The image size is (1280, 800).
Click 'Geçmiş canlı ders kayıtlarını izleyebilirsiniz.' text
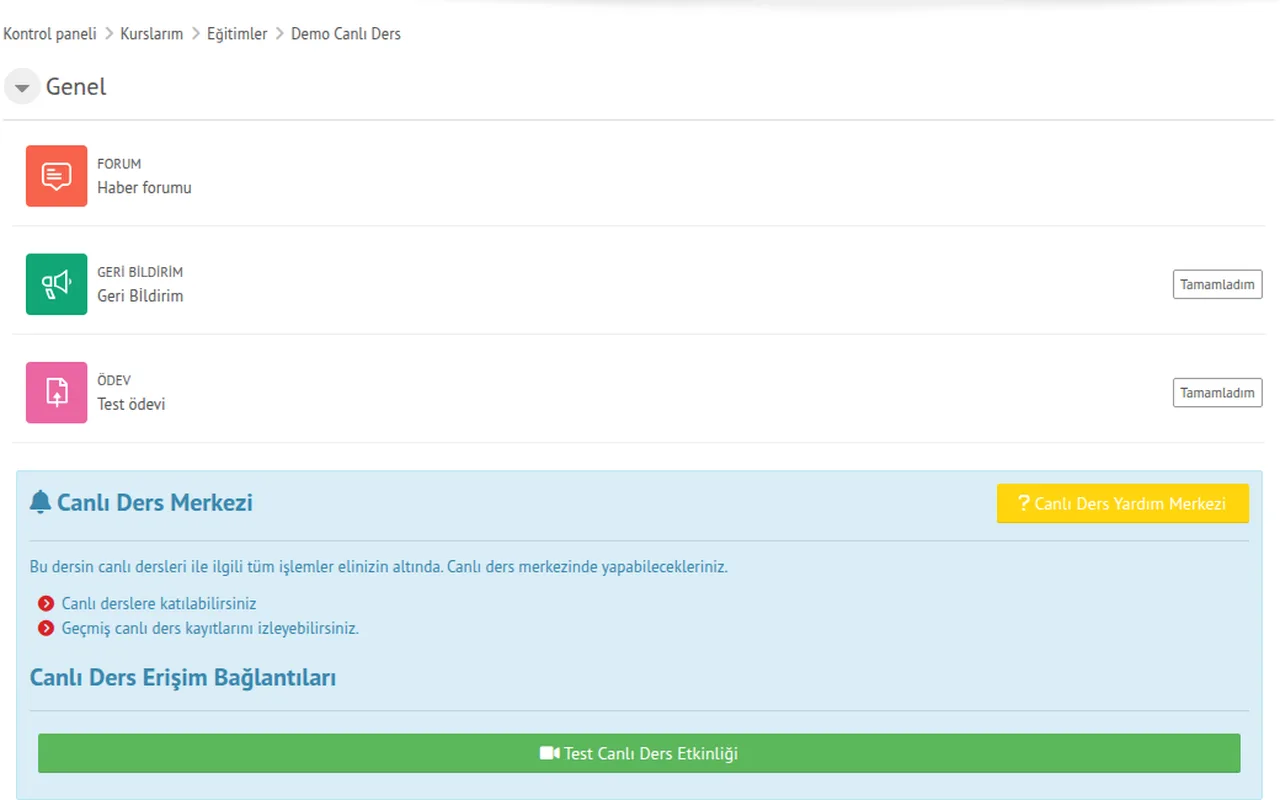point(210,629)
